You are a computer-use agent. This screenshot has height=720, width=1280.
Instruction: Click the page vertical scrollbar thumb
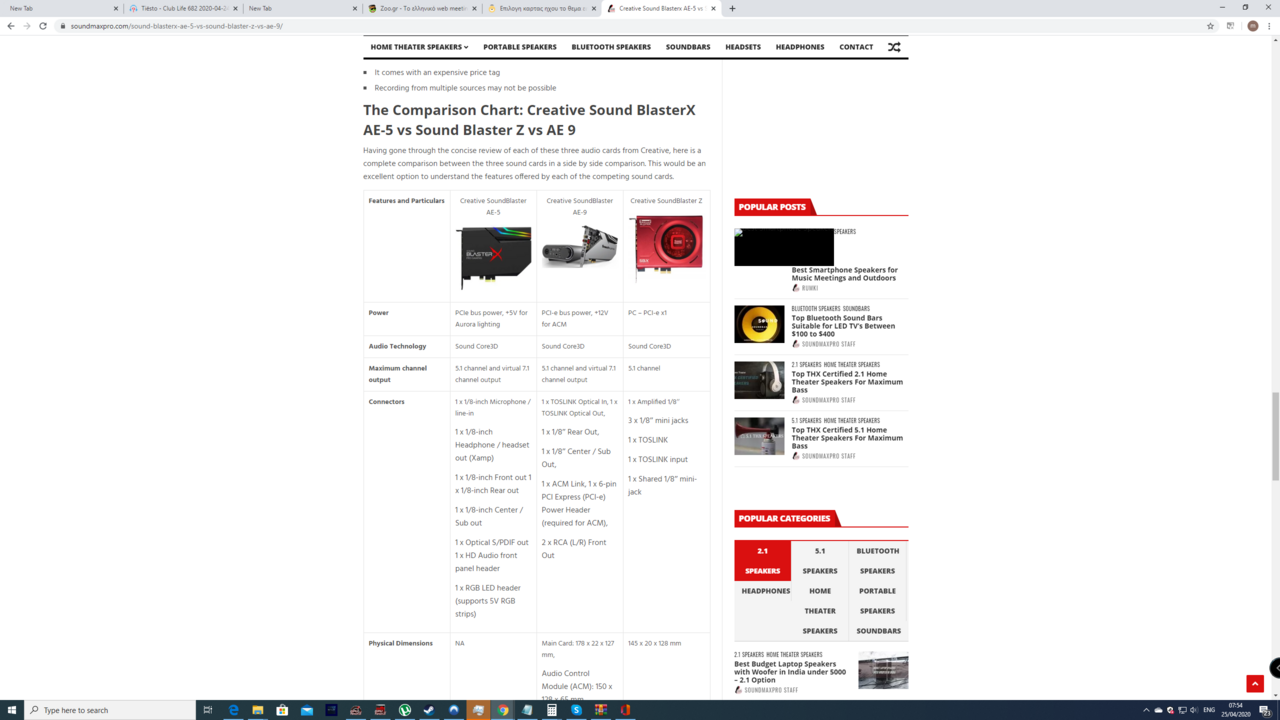[x=1275, y=436]
